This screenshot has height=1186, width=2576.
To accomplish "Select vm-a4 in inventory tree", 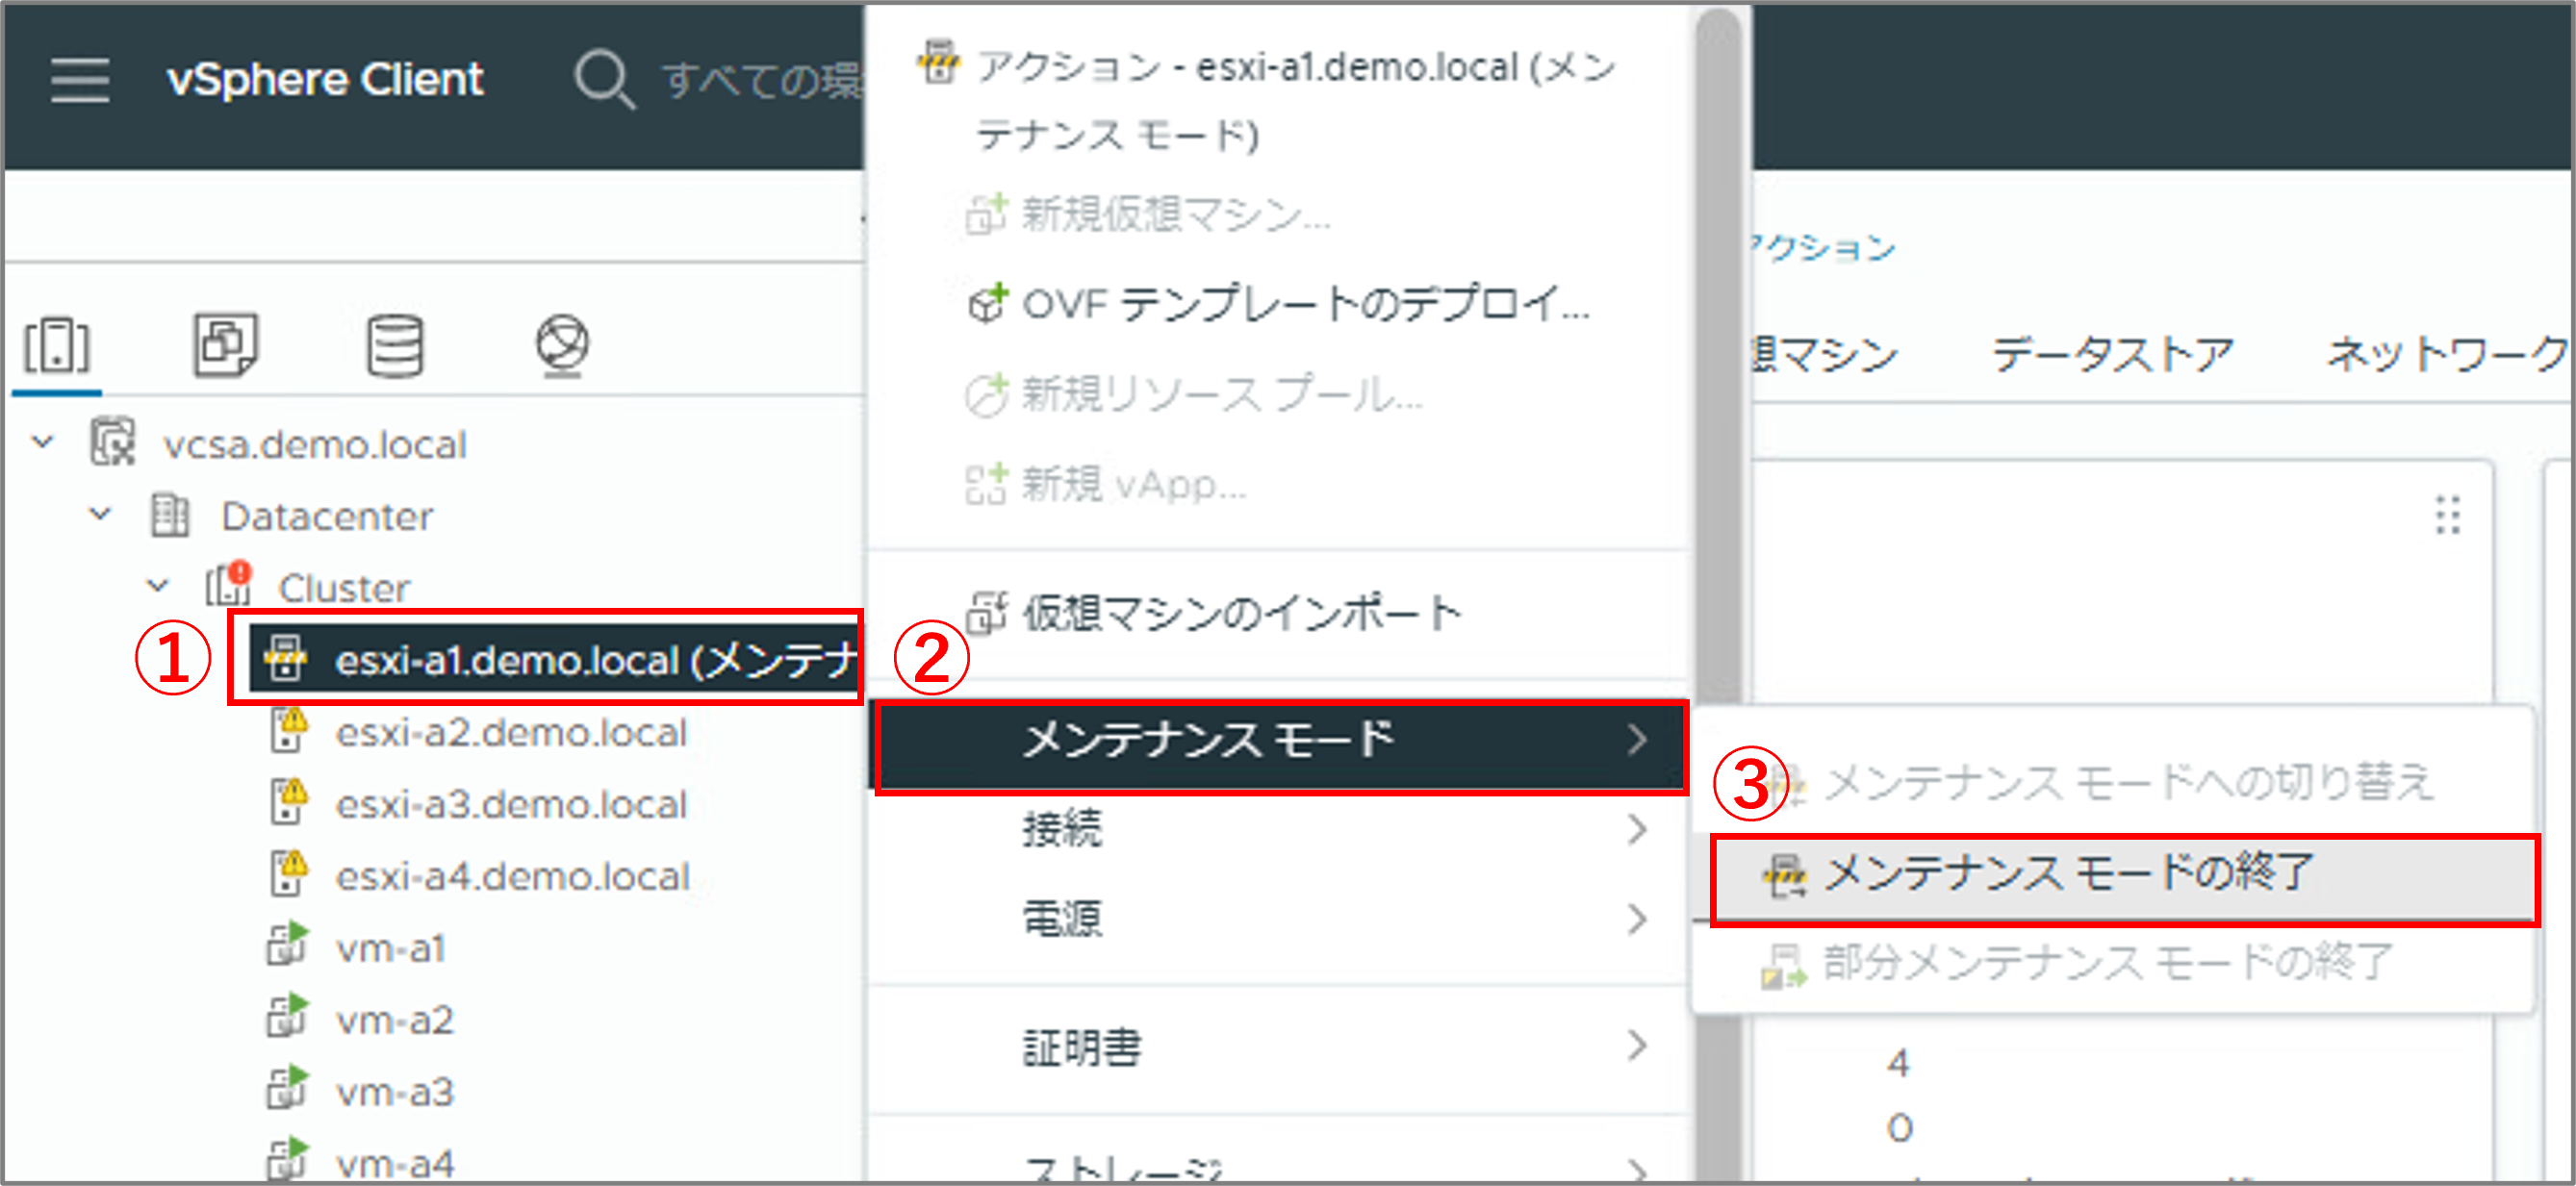I will (394, 1163).
